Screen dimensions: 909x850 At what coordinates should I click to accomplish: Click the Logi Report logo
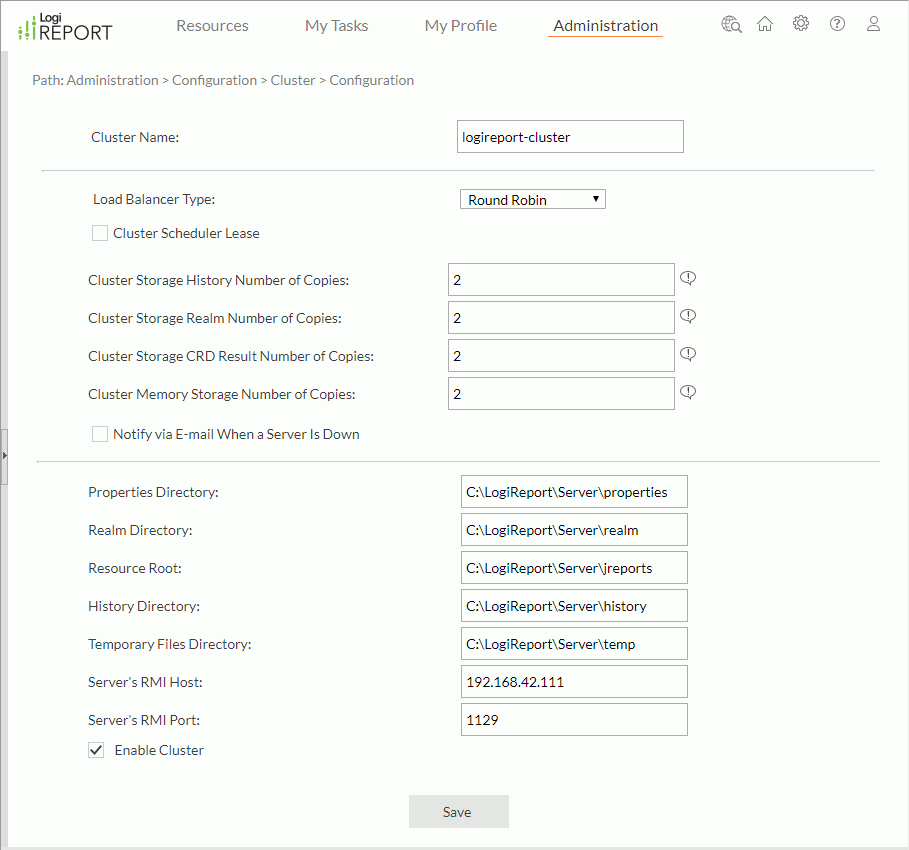click(x=63, y=27)
